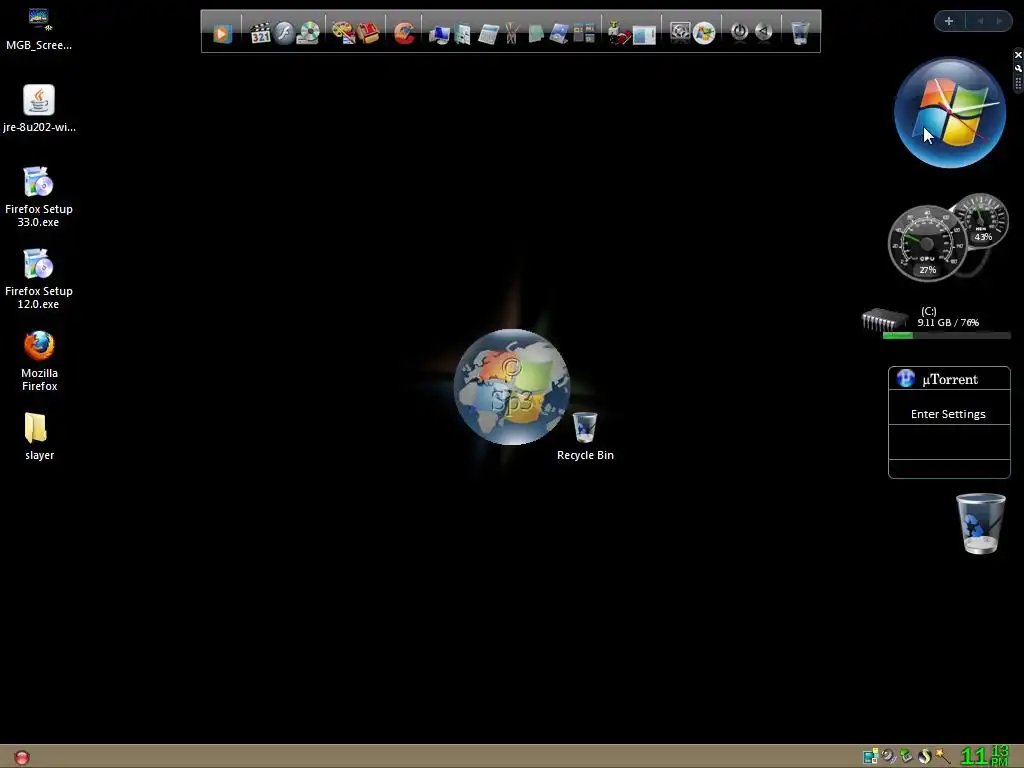
Task: Click the green taskbar clock 11:13 PM
Action: 985,756
